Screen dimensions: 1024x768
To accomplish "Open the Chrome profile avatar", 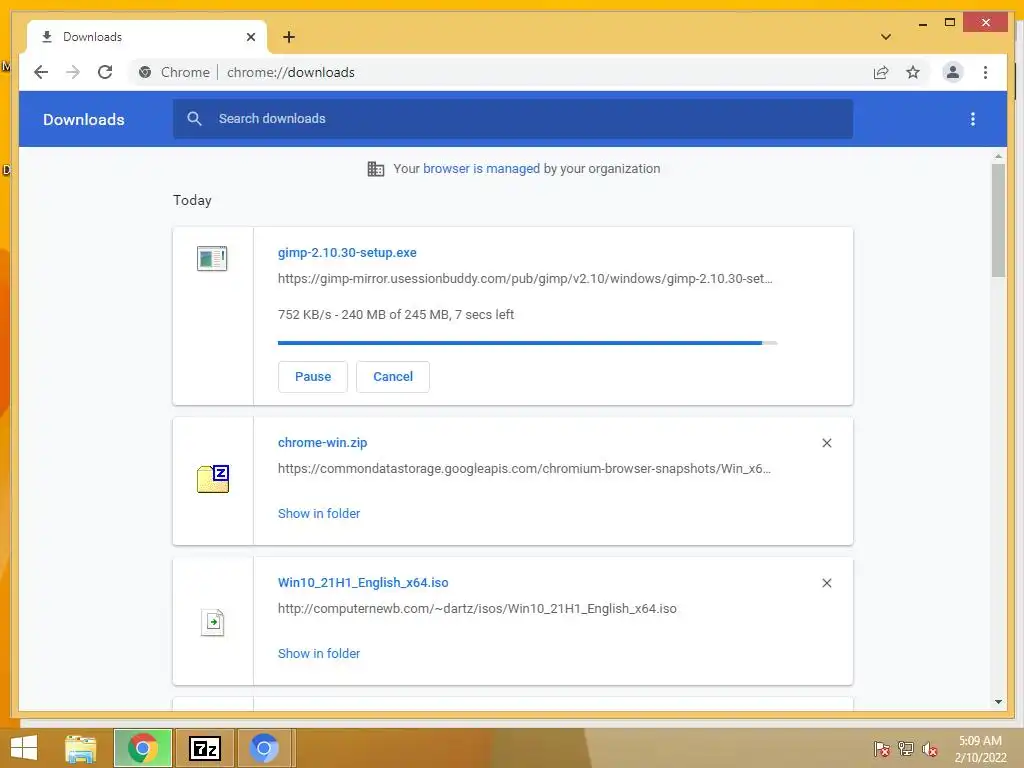I will pos(953,72).
